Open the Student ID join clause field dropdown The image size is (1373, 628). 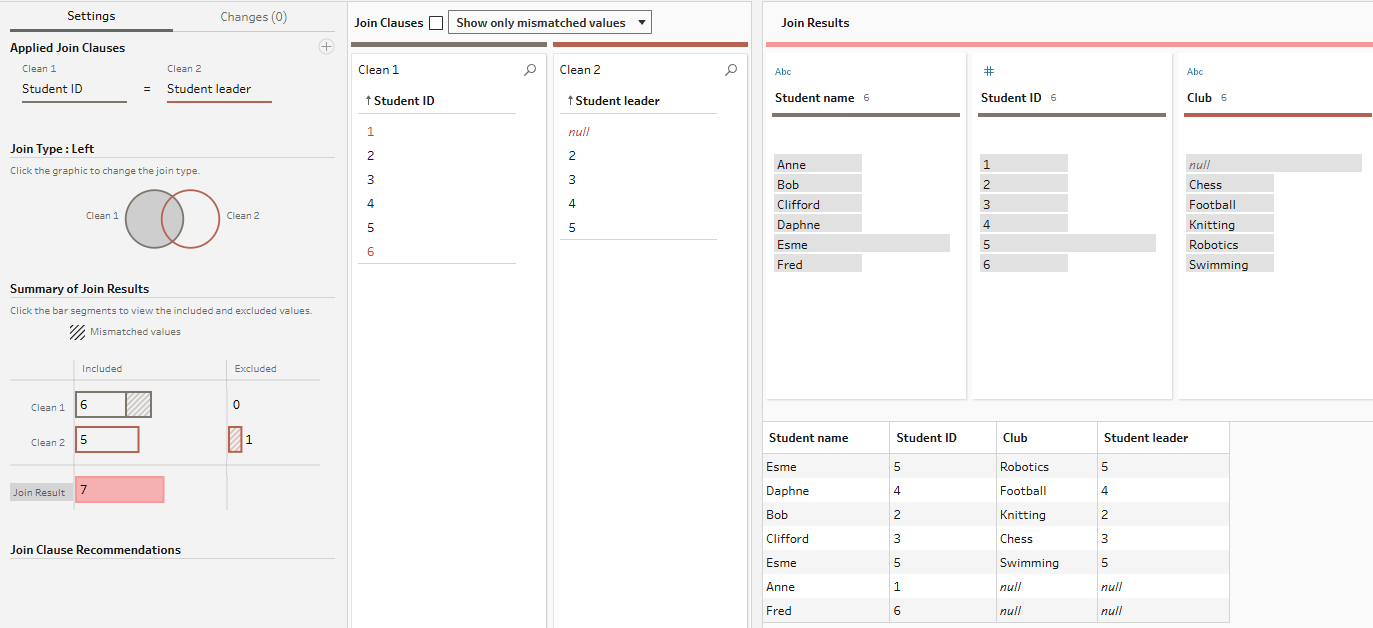[x=74, y=89]
